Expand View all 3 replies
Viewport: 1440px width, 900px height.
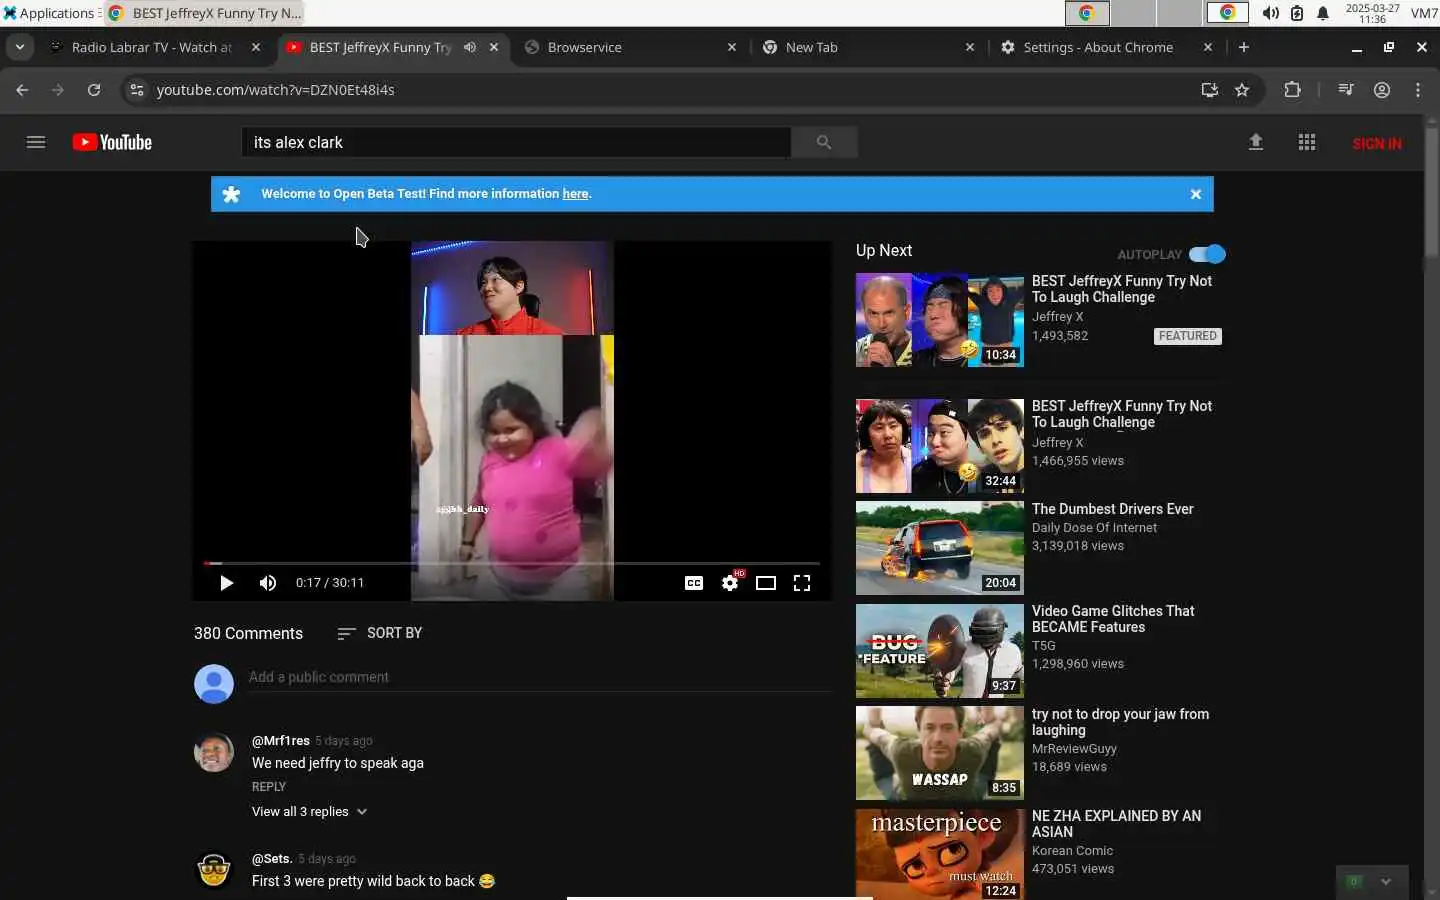coord(310,812)
